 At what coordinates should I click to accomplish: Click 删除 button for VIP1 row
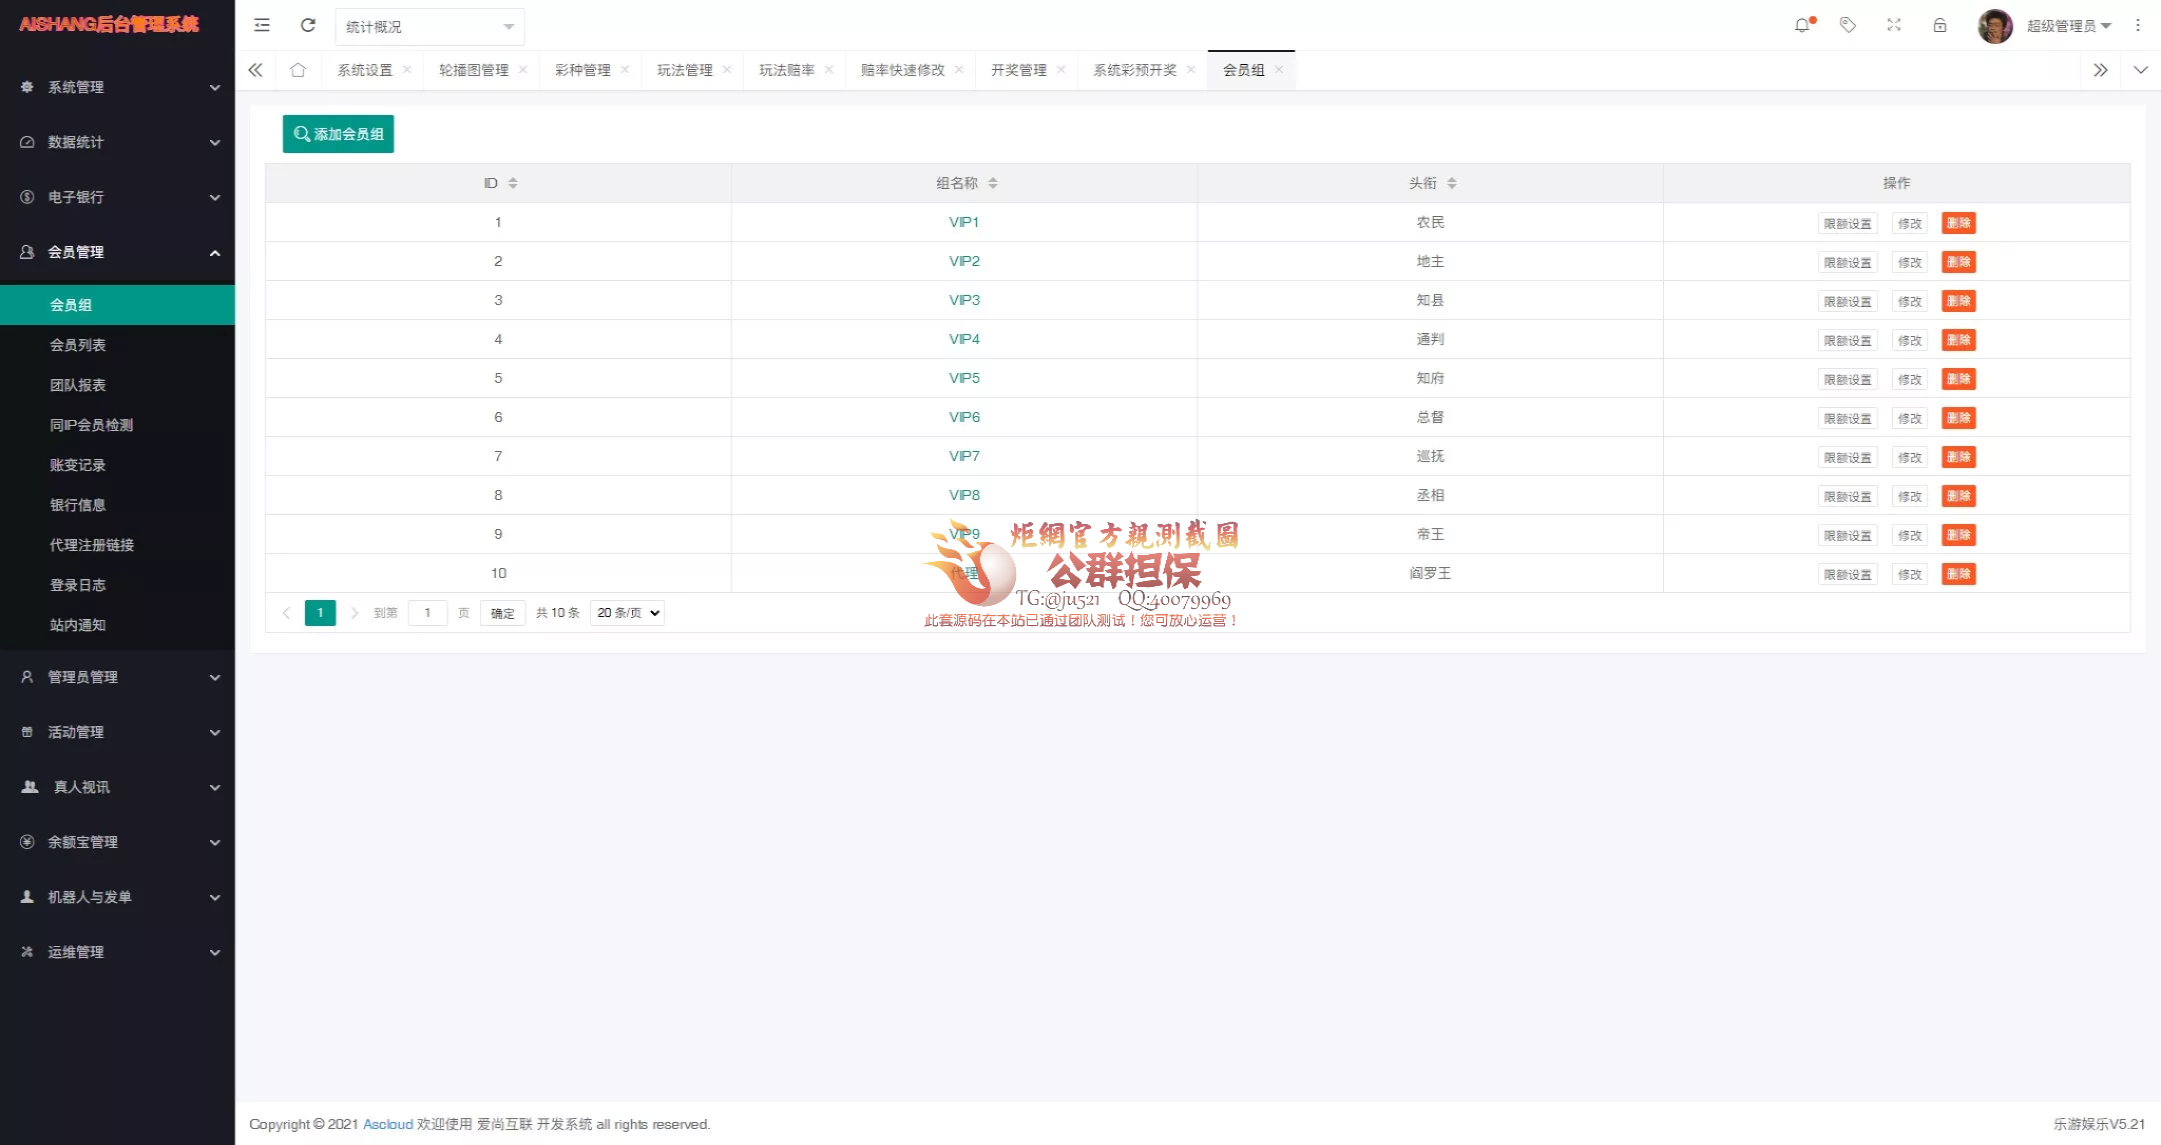pyautogui.click(x=1958, y=223)
